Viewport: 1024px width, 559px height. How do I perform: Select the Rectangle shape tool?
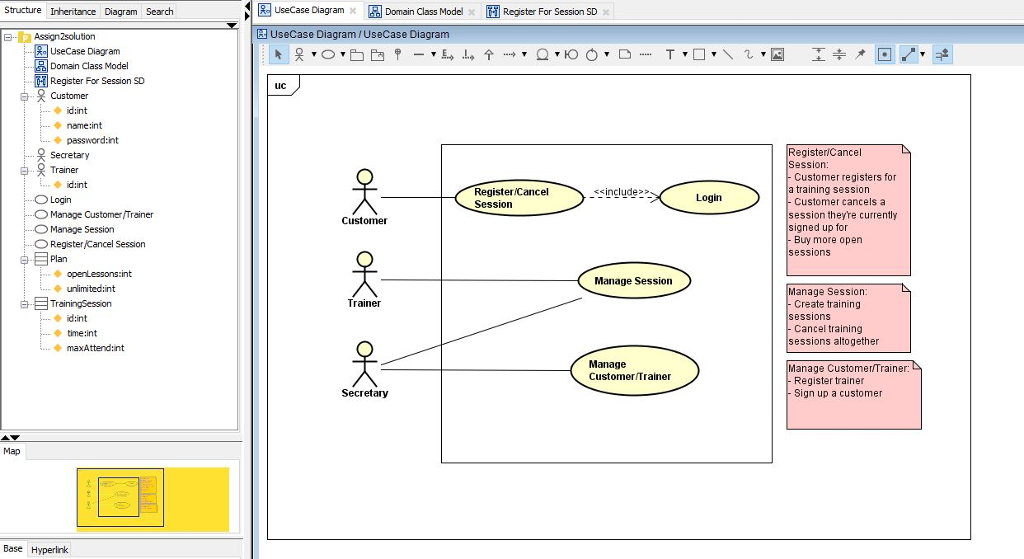[x=699, y=55]
